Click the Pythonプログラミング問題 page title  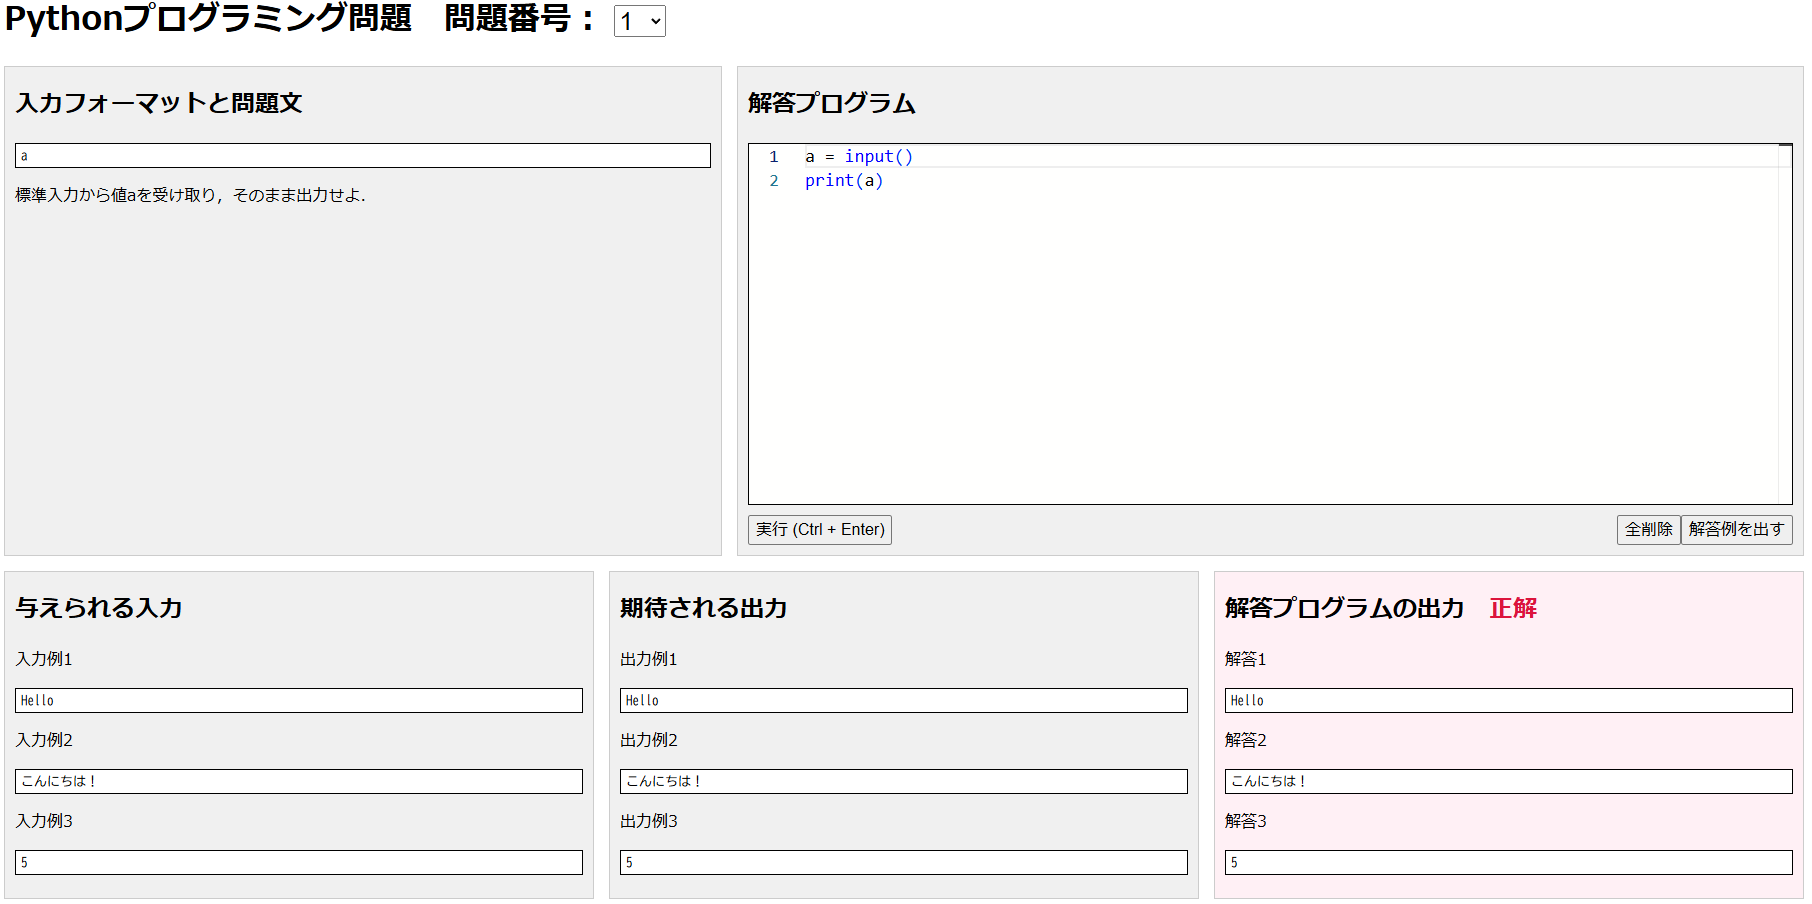tap(208, 18)
